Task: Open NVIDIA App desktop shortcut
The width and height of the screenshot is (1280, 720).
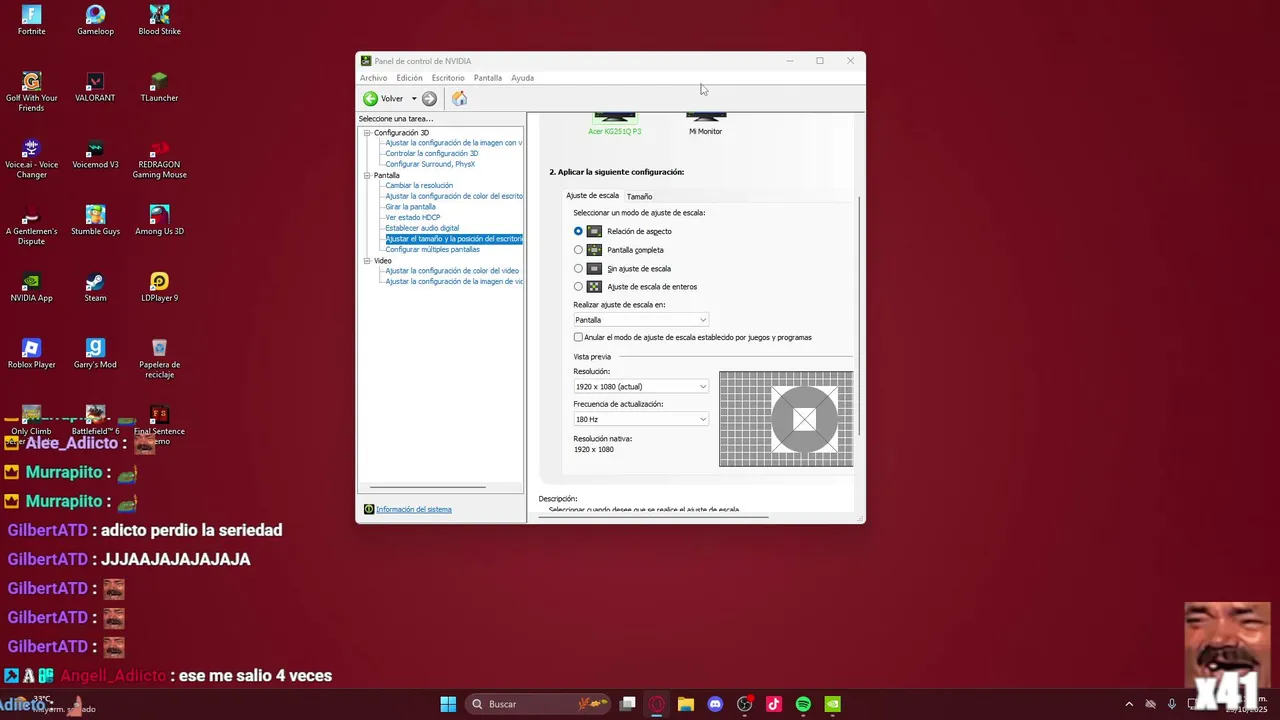Action: tap(31, 287)
